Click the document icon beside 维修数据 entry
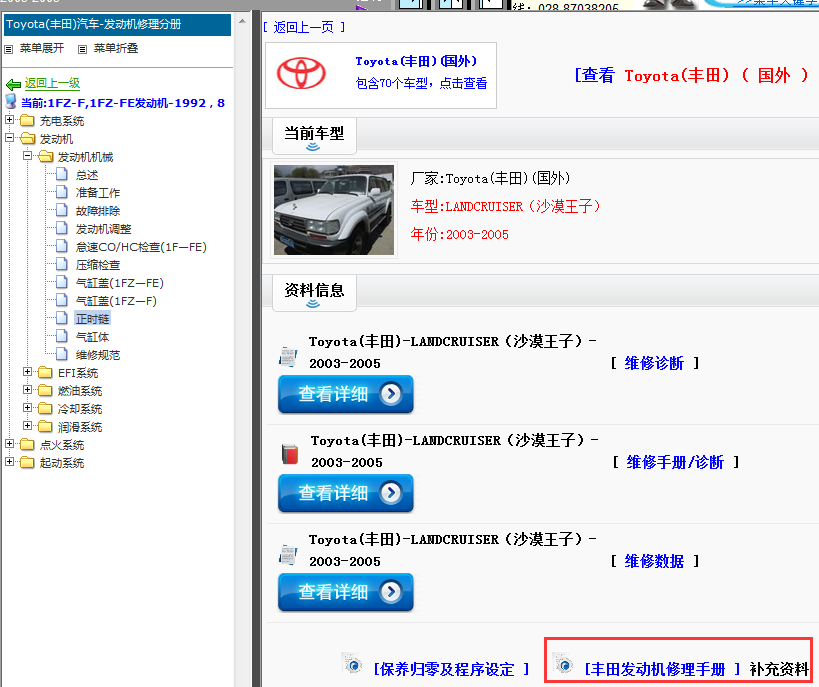Screen dimensions: 819x687 tap(288, 555)
